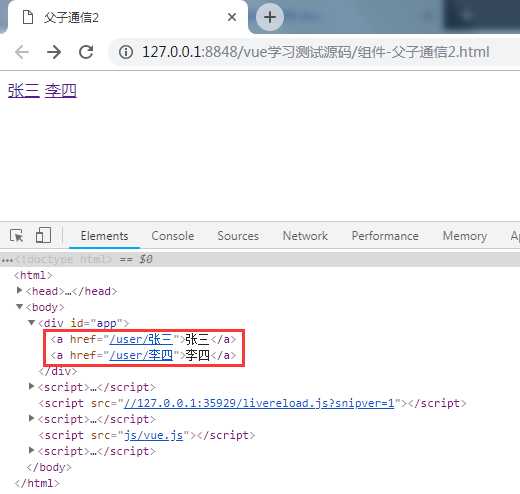Viewport: 520px width, 494px height.
Task: Open the /user/李四 href link in DOM
Action: [x=141, y=355]
